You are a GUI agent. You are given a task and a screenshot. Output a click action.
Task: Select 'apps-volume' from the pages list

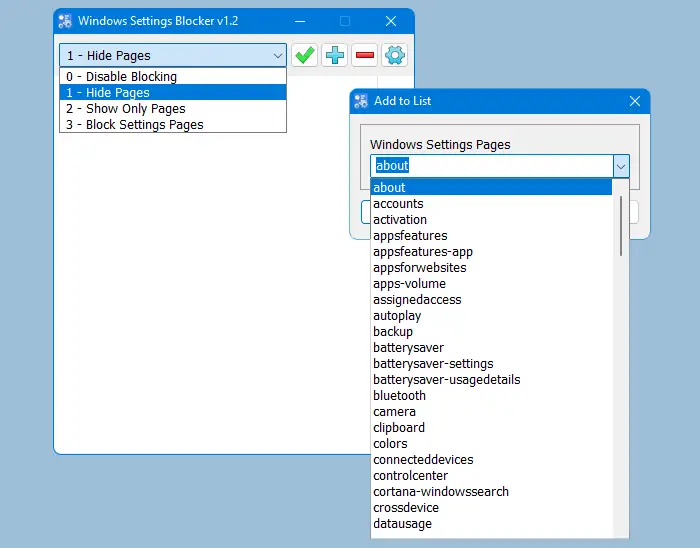[492, 284]
